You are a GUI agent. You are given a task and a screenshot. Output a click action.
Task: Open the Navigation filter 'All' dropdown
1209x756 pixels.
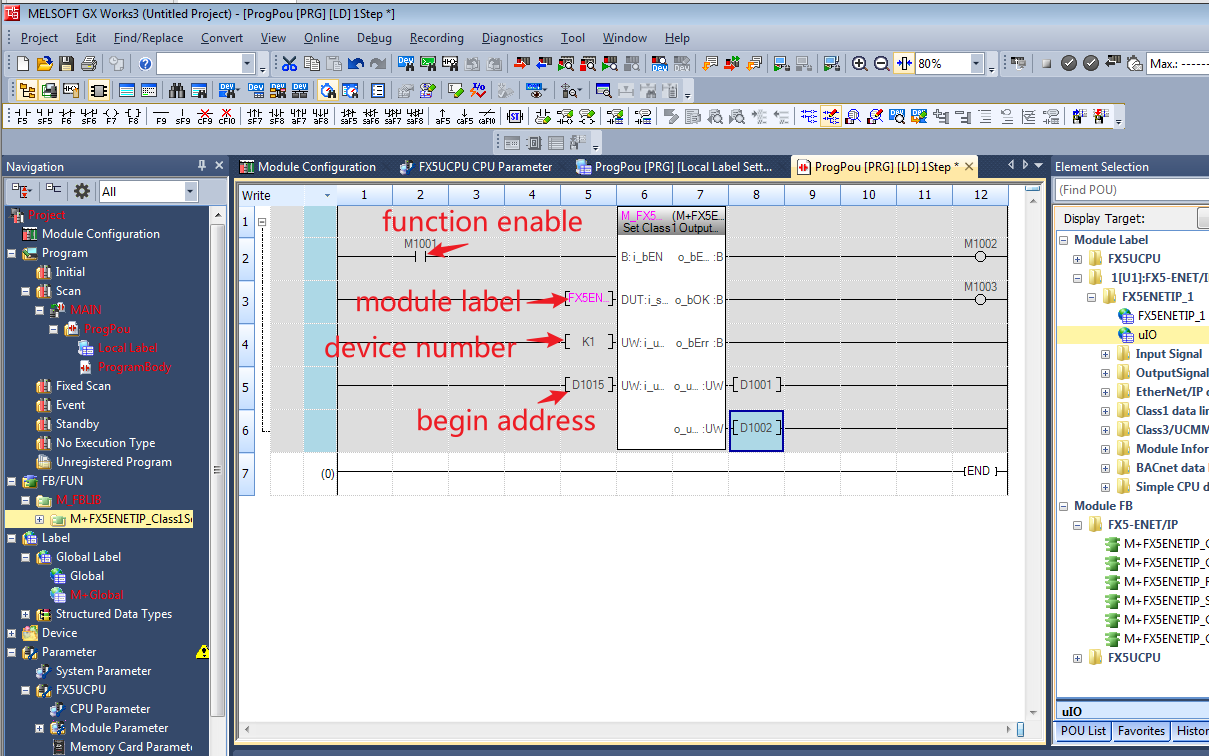coord(190,191)
